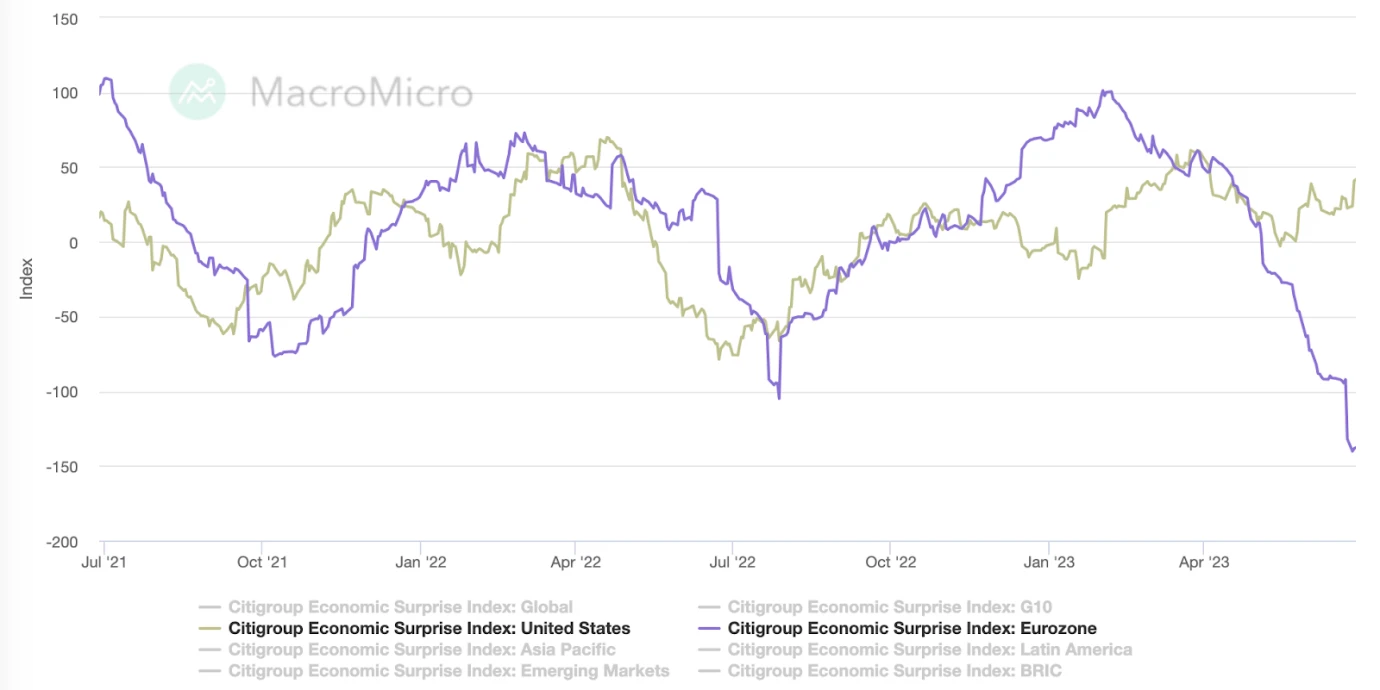Hide the Eurozone series legend
This screenshot has height=690, width=1380.
(x=911, y=629)
